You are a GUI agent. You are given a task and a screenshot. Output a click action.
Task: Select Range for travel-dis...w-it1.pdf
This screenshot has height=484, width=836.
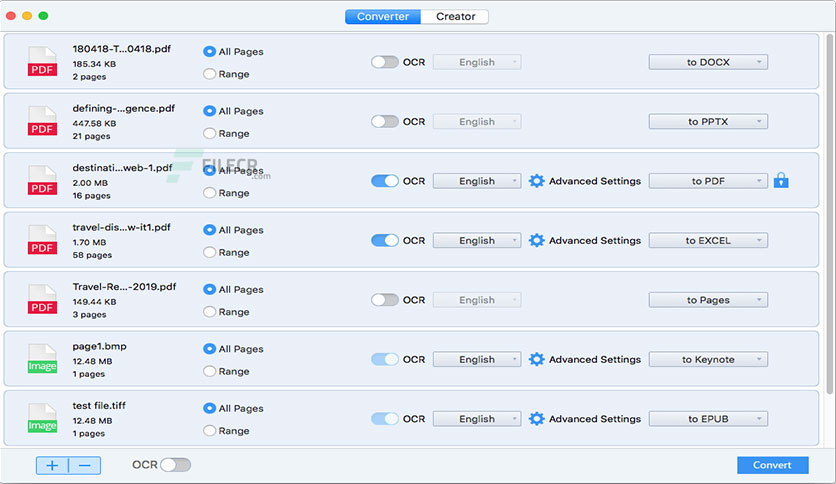coord(210,252)
